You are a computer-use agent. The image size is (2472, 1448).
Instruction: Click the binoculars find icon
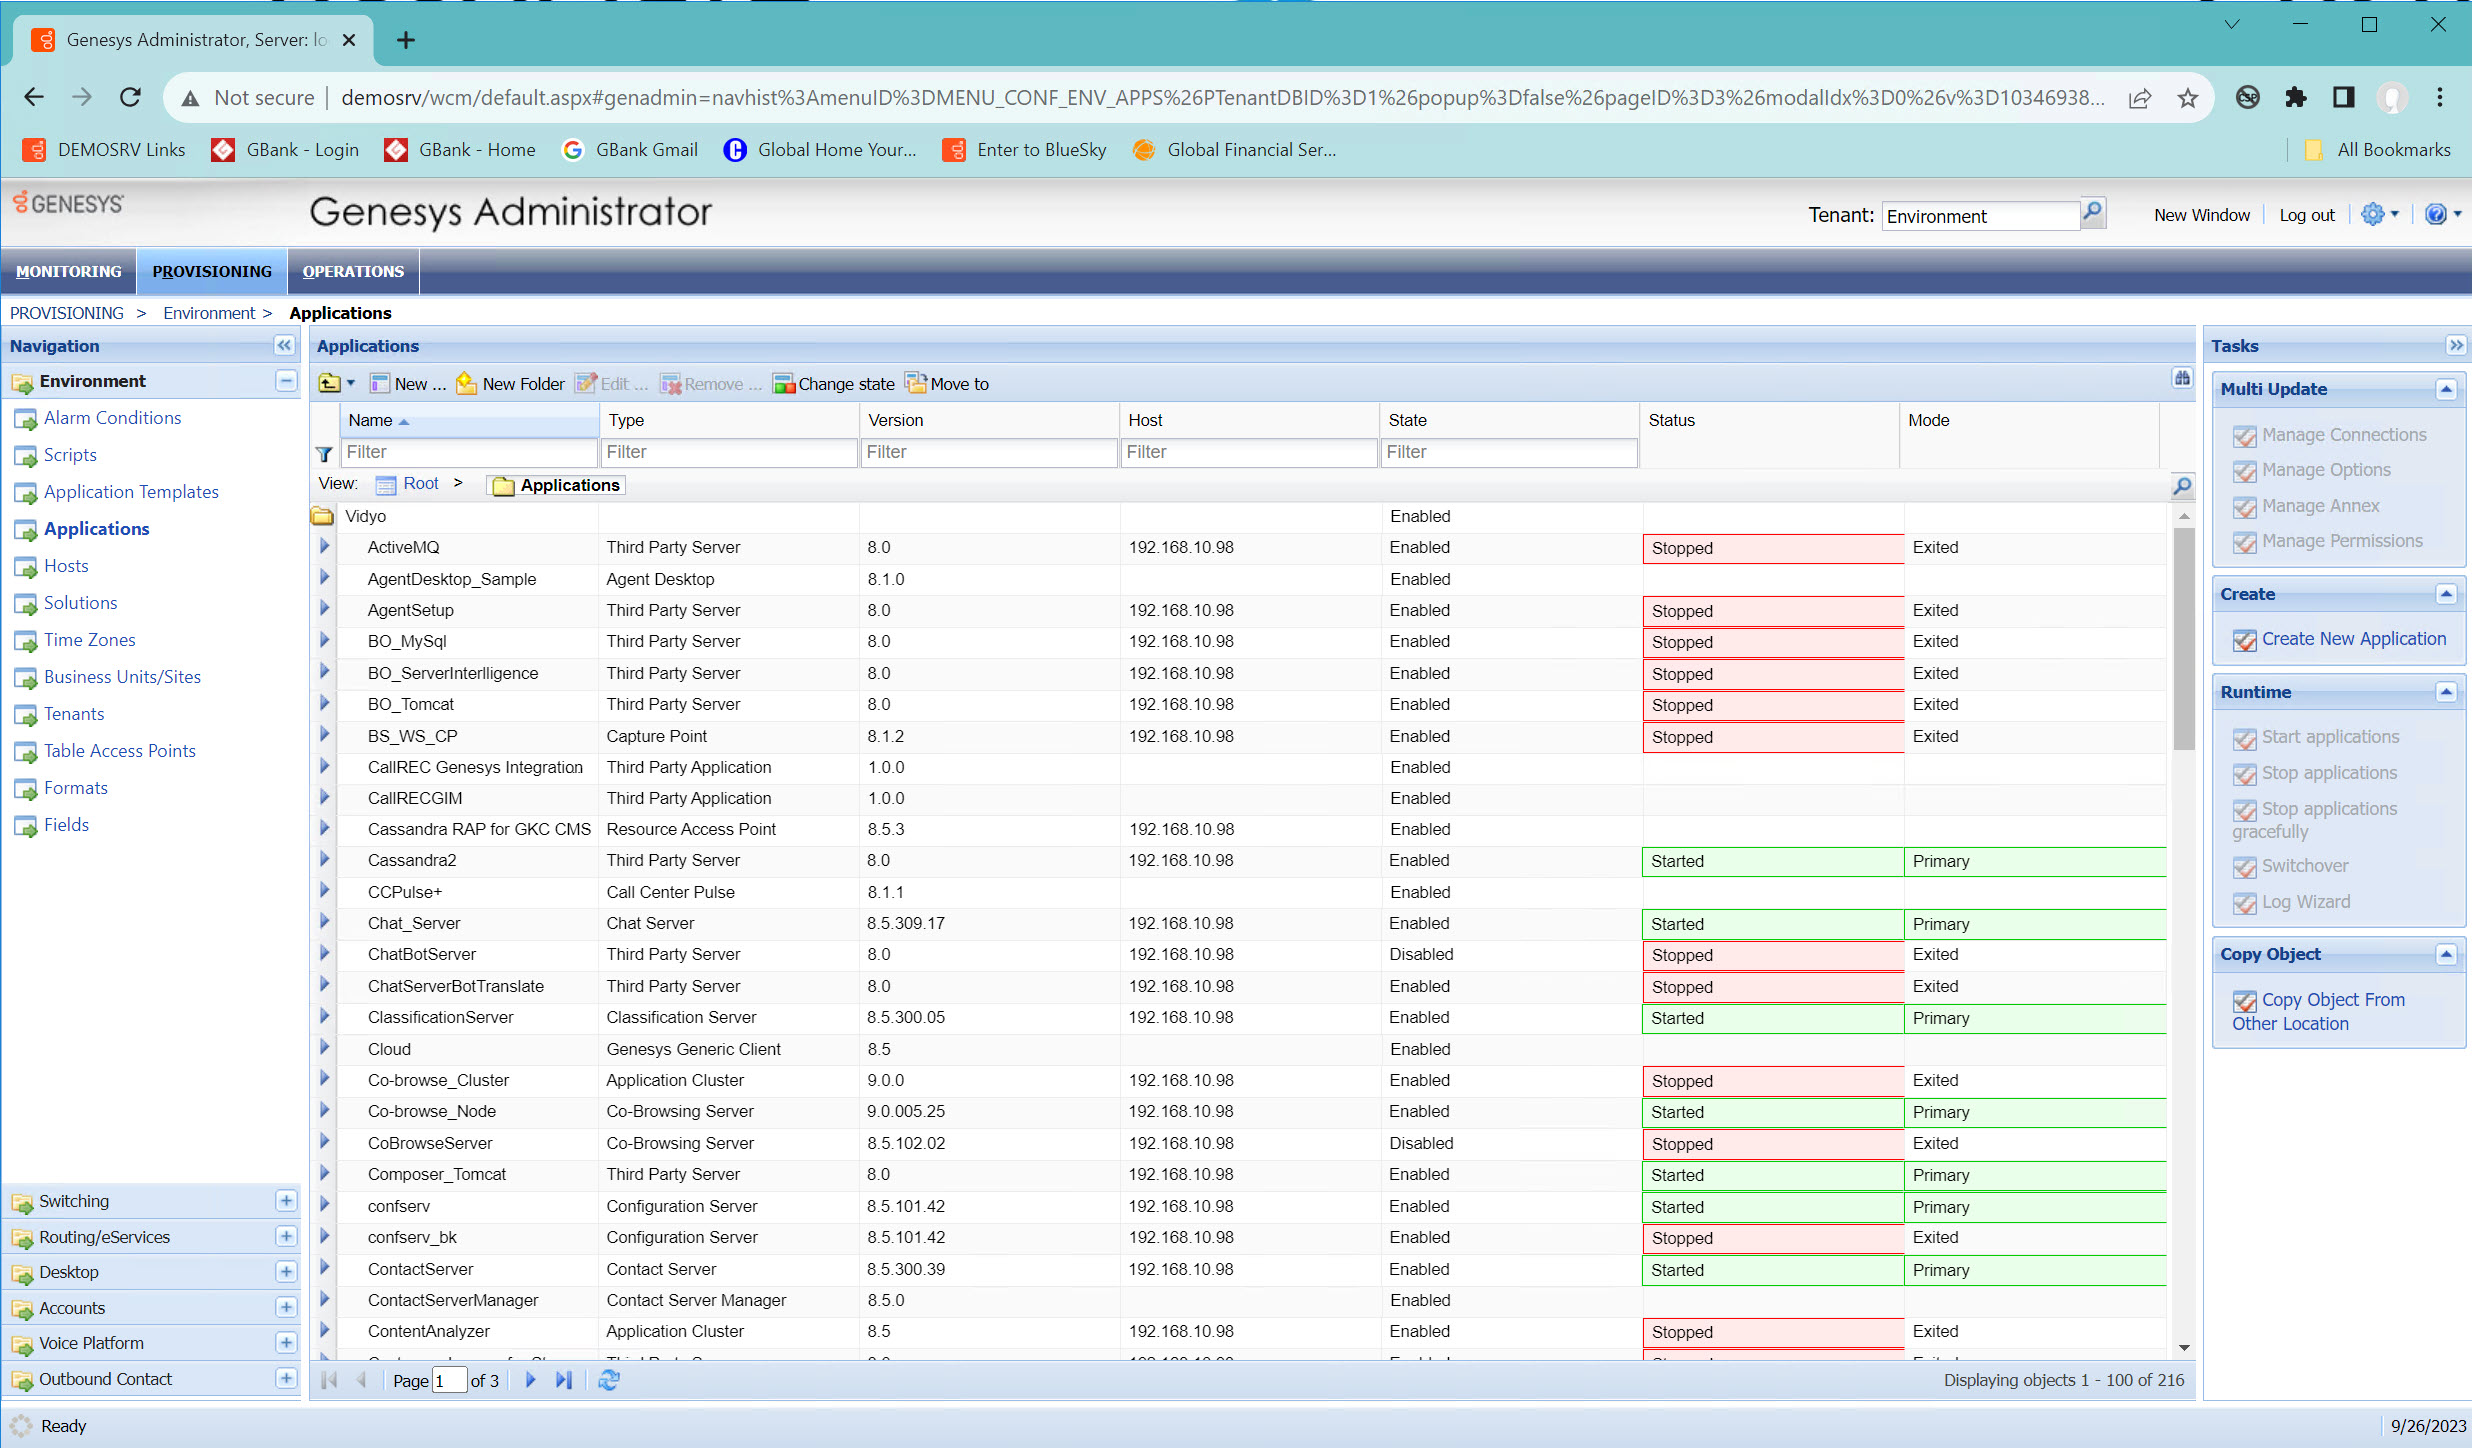tap(2182, 378)
